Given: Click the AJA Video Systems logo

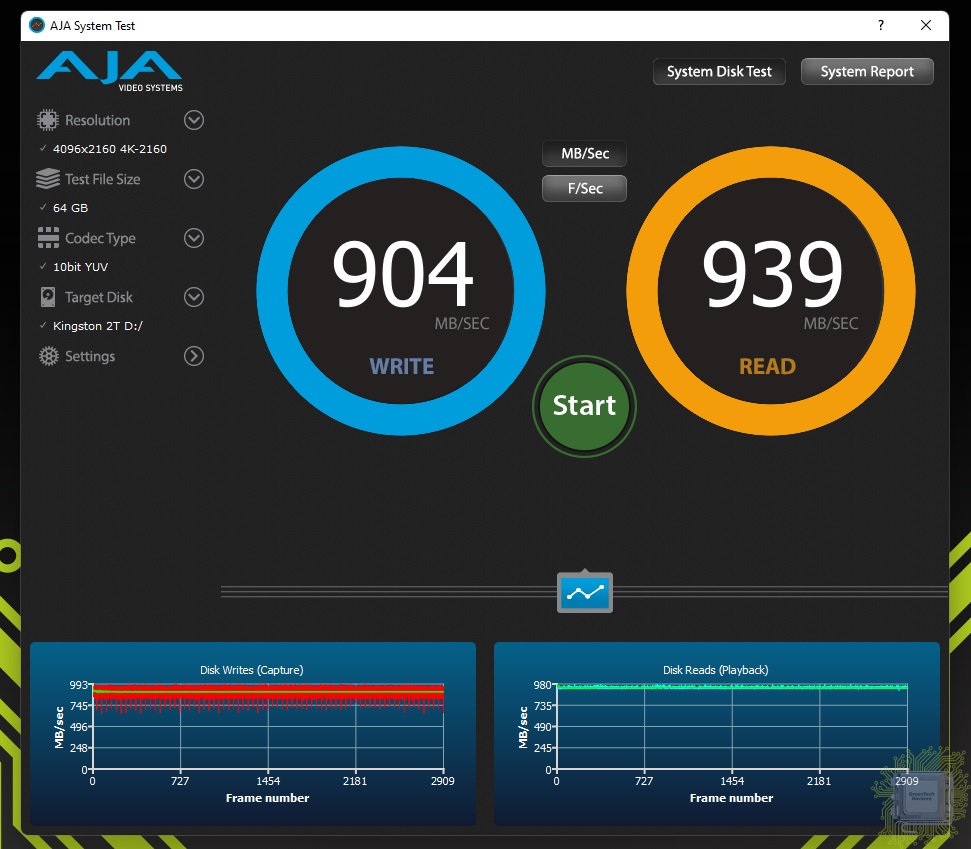Looking at the screenshot, I should coord(109,71).
